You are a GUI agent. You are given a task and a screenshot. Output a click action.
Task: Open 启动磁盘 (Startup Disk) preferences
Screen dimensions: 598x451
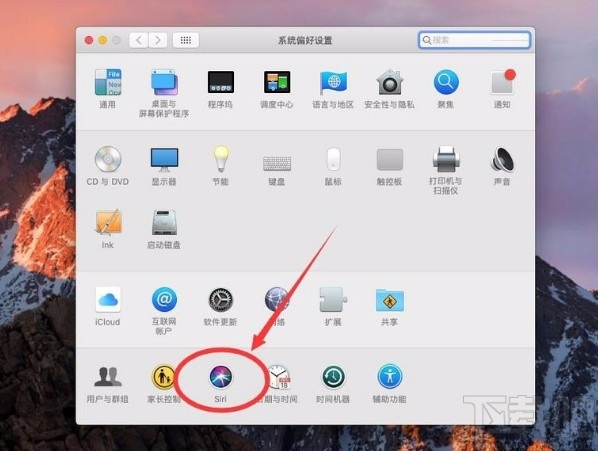[164, 223]
